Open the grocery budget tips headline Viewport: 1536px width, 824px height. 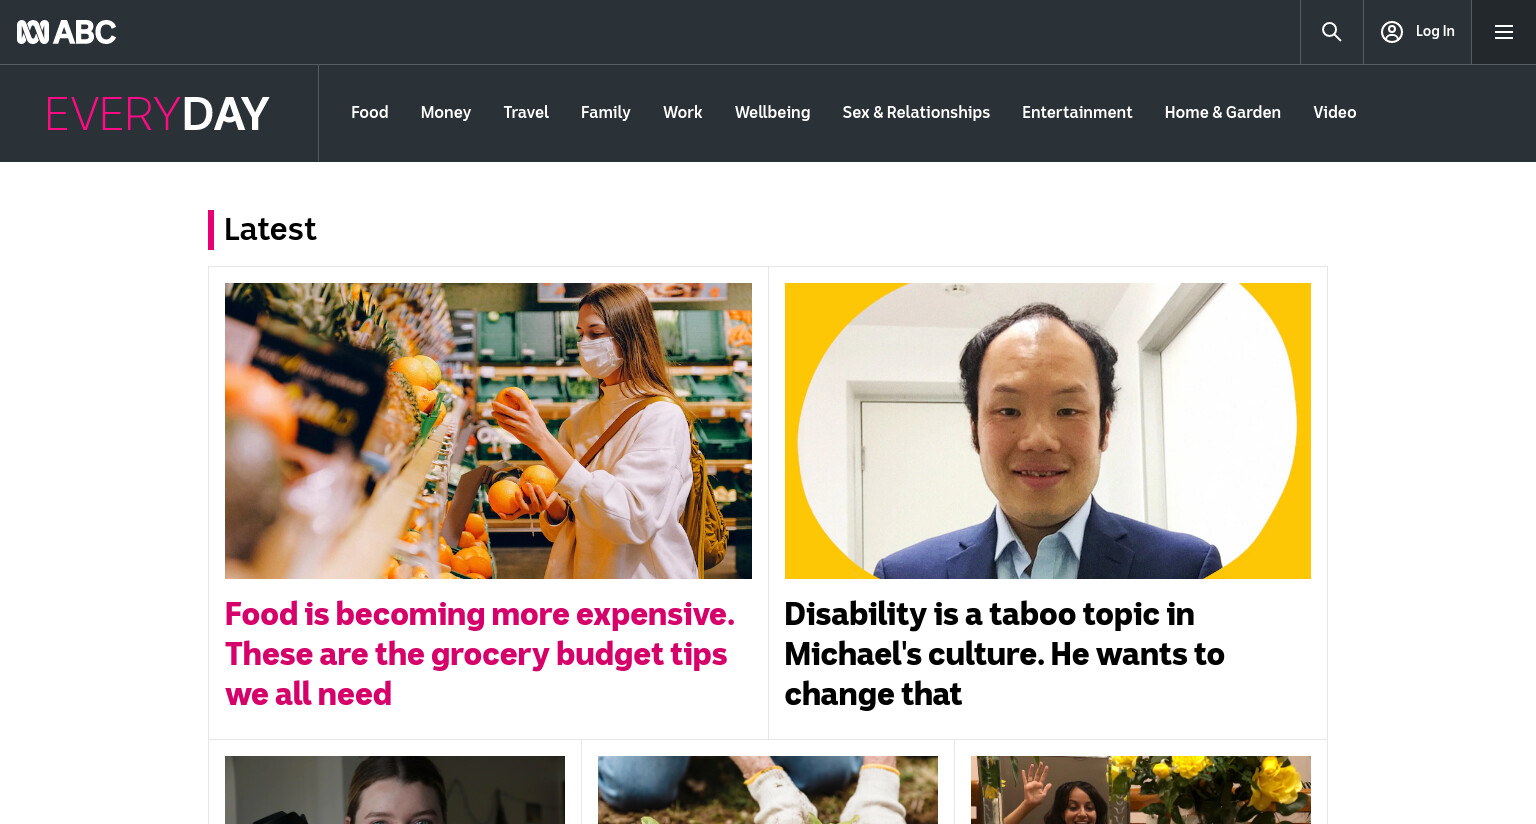point(480,654)
